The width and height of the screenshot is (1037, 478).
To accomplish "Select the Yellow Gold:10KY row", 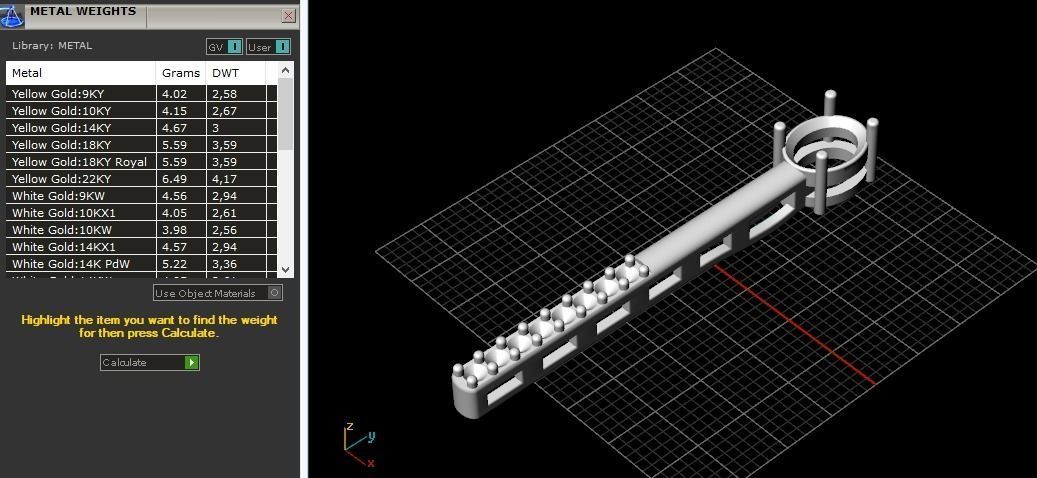I will 142,111.
